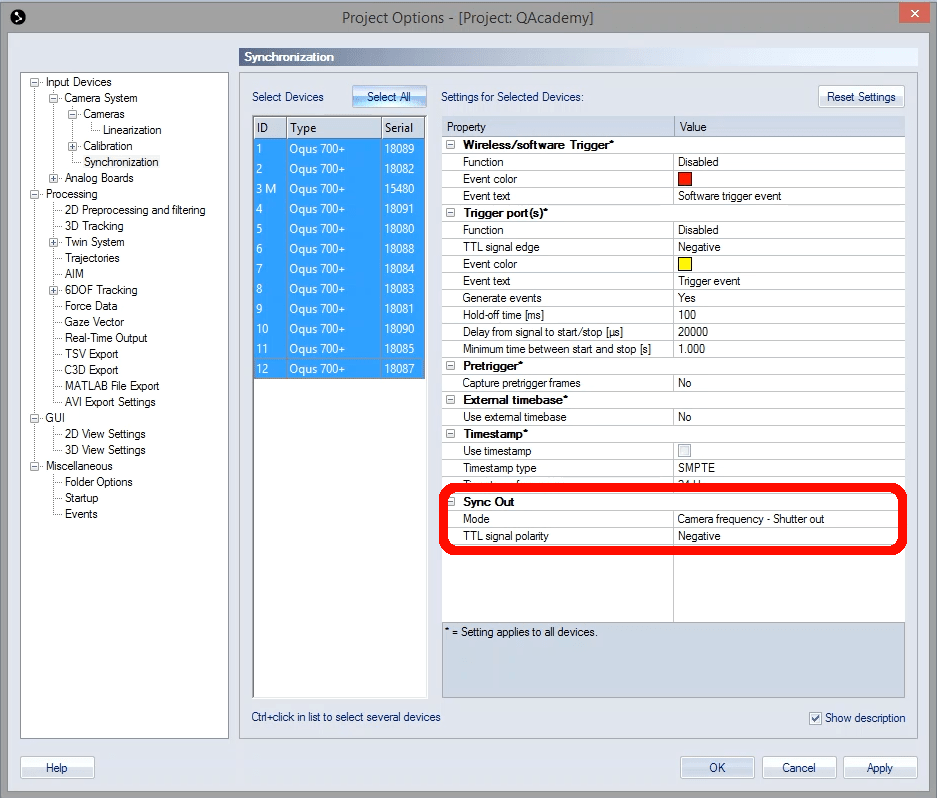Screen dimensions: 937x798
Task: Collapse the Input Devices tree node
Action: click(35, 82)
